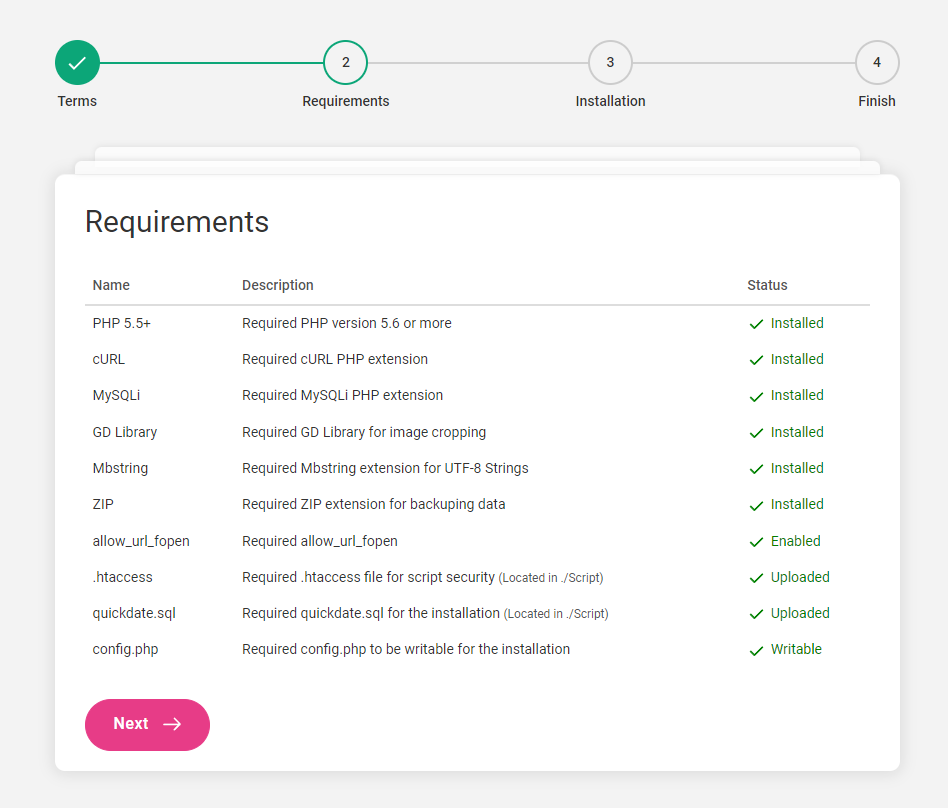
Task: Select step 2 Requirements circle
Action: [345, 63]
